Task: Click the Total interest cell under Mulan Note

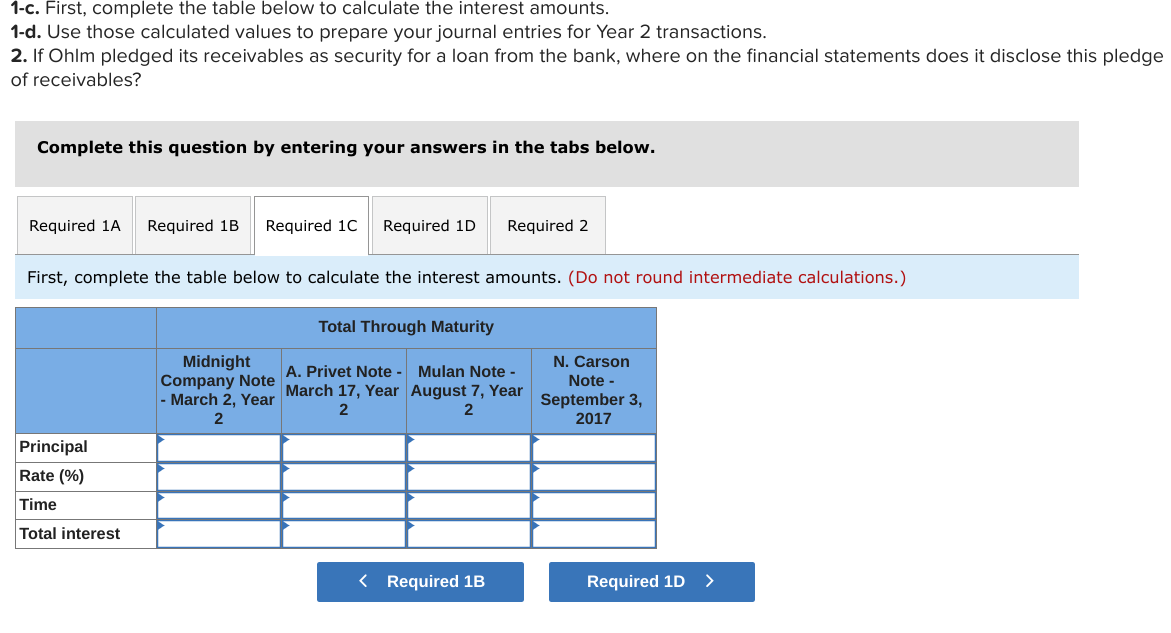Action: coord(468,533)
